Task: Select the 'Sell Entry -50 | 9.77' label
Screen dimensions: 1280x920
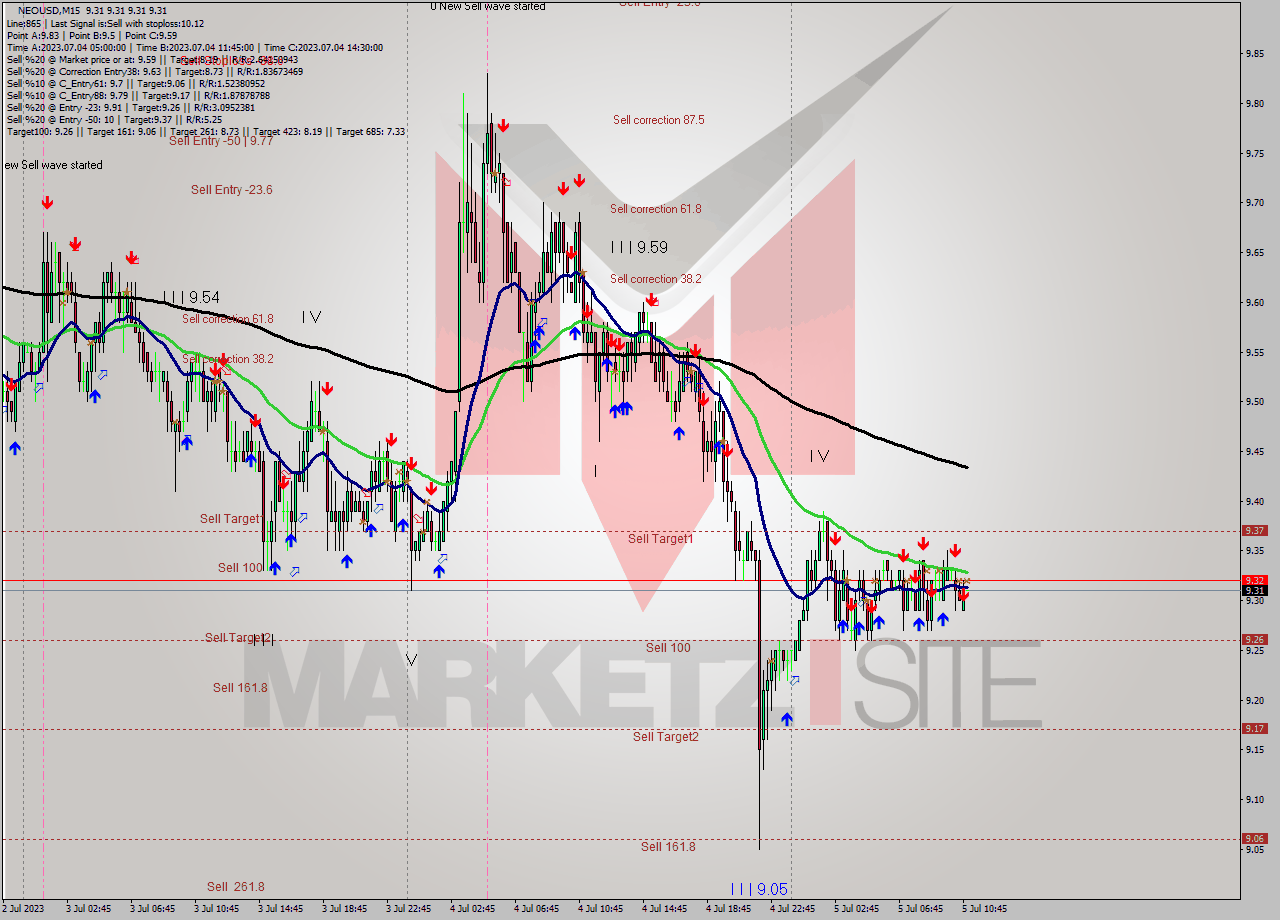Action: click(221, 141)
